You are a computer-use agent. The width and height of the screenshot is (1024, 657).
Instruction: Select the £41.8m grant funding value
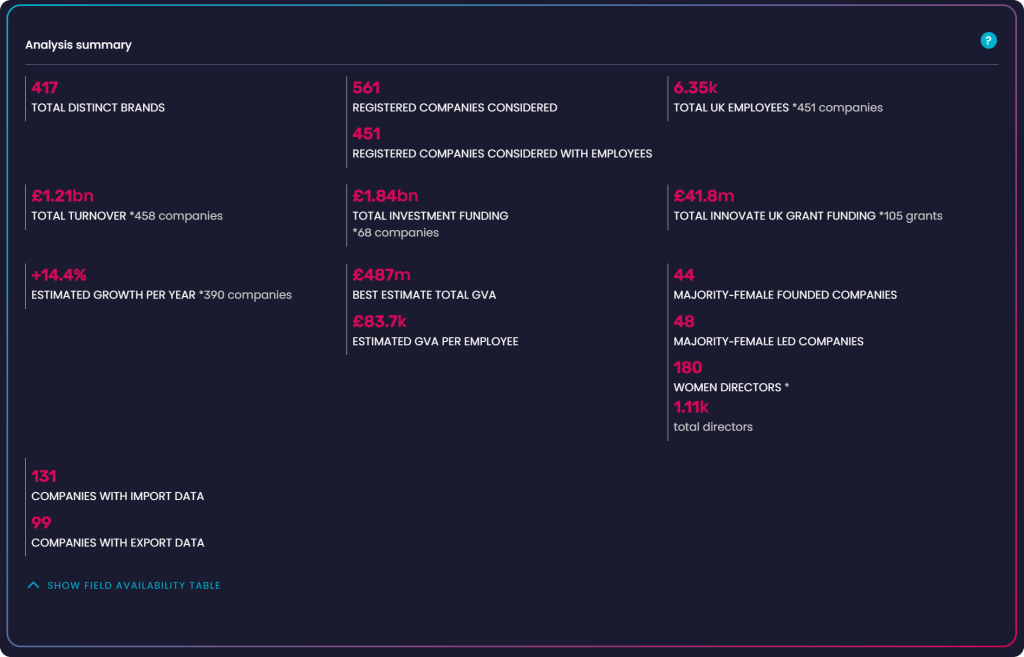point(703,196)
